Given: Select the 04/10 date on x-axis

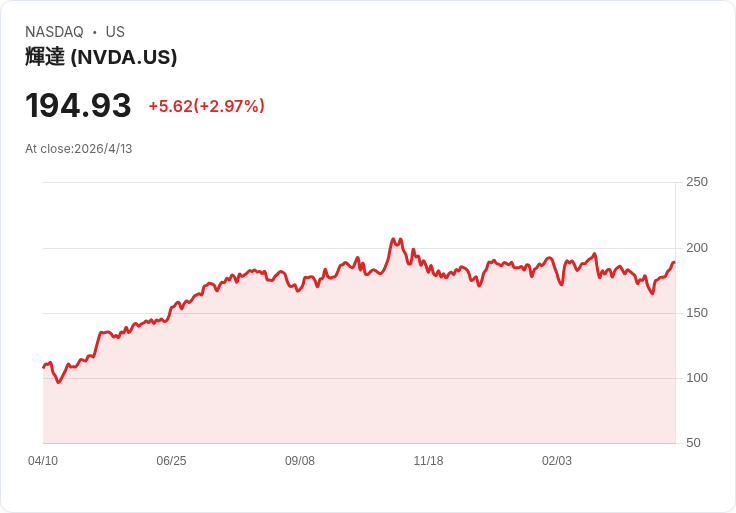Looking at the screenshot, I should coord(43,461).
